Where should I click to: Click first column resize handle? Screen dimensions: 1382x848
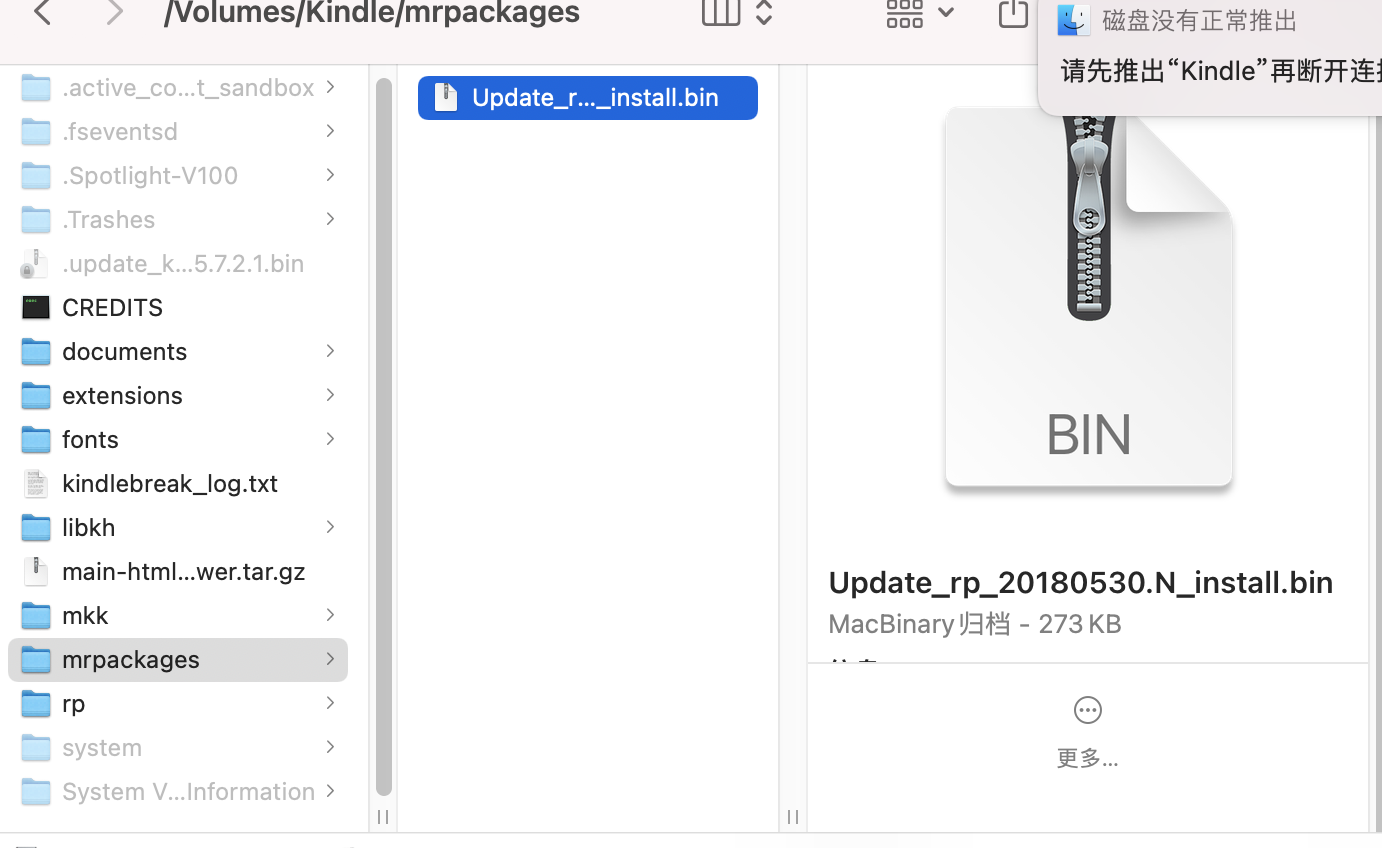tap(383, 817)
